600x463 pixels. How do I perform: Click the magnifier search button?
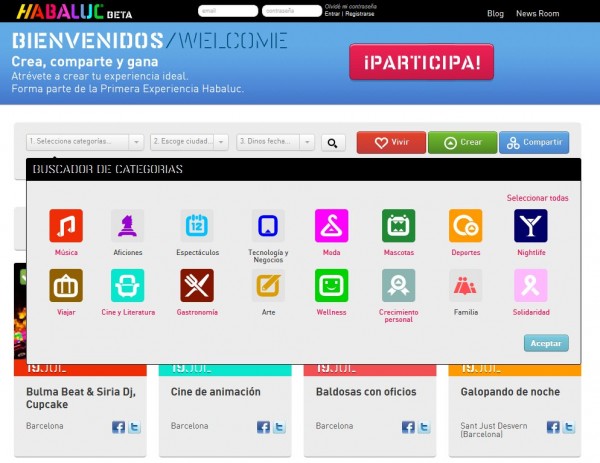click(333, 143)
